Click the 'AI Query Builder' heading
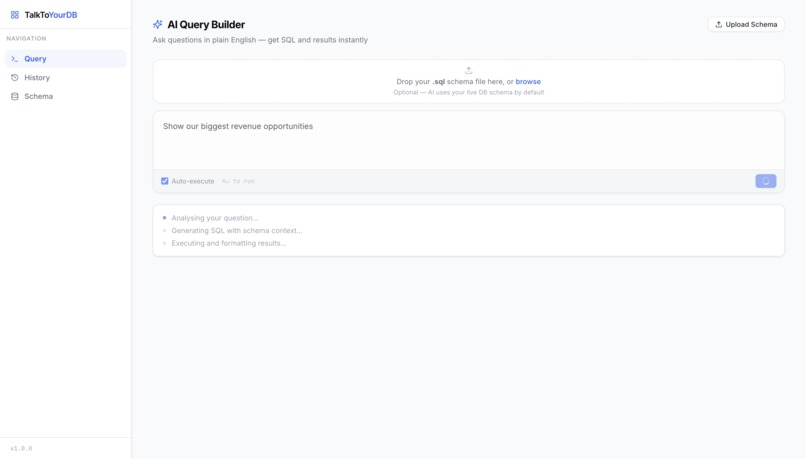 (206, 24)
